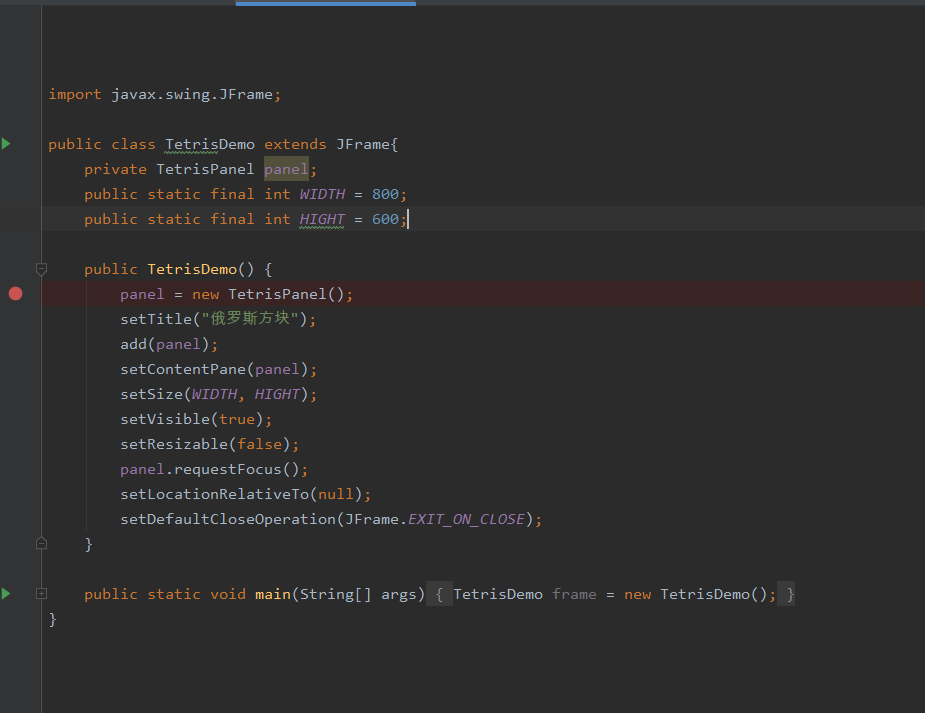Click the main method name
This screenshot has width=925, height=713.
pos(273,594)
